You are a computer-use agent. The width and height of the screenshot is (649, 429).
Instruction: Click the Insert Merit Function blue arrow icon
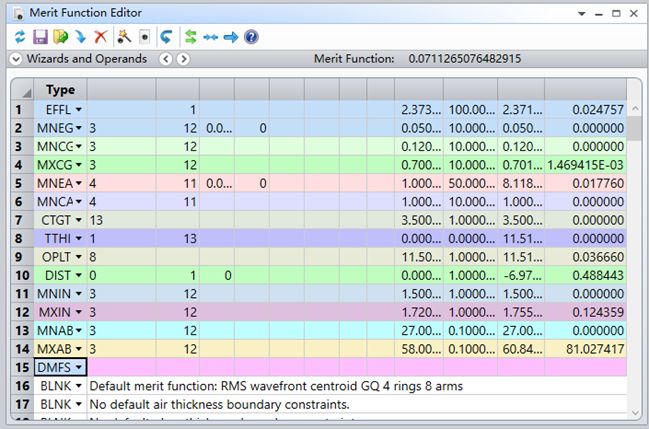point(80,37)
